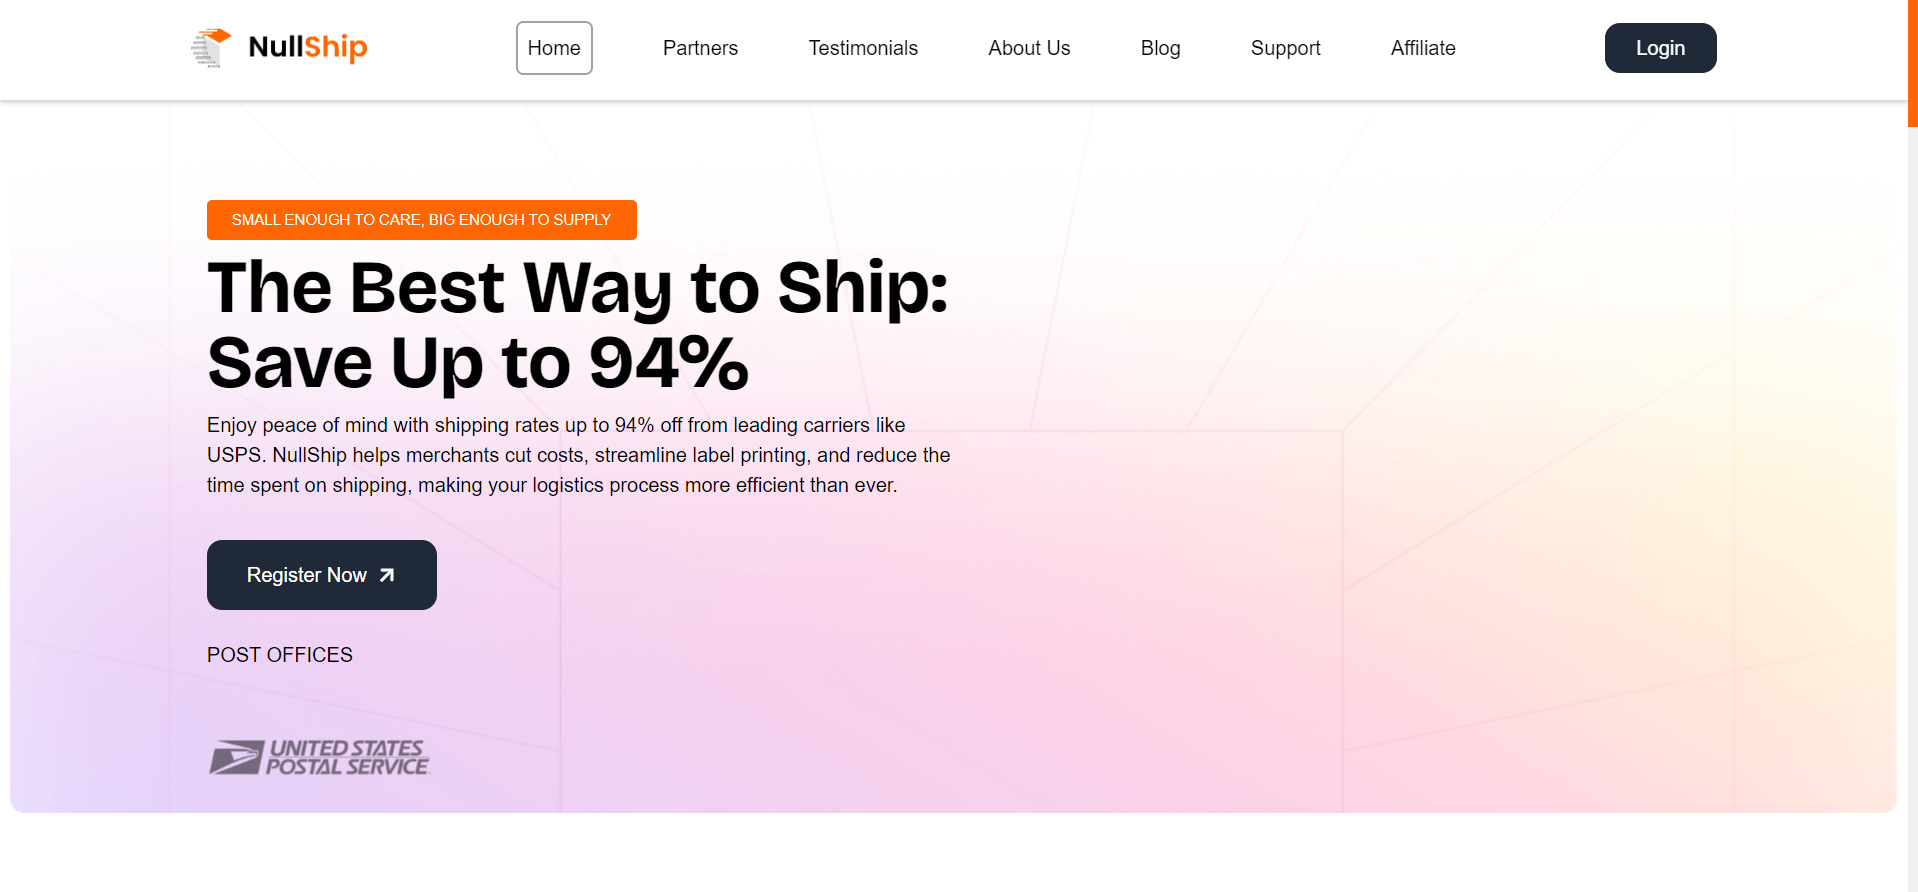Open the Affiliate page
The image size is (1918, 892).
click(1423, 48)
